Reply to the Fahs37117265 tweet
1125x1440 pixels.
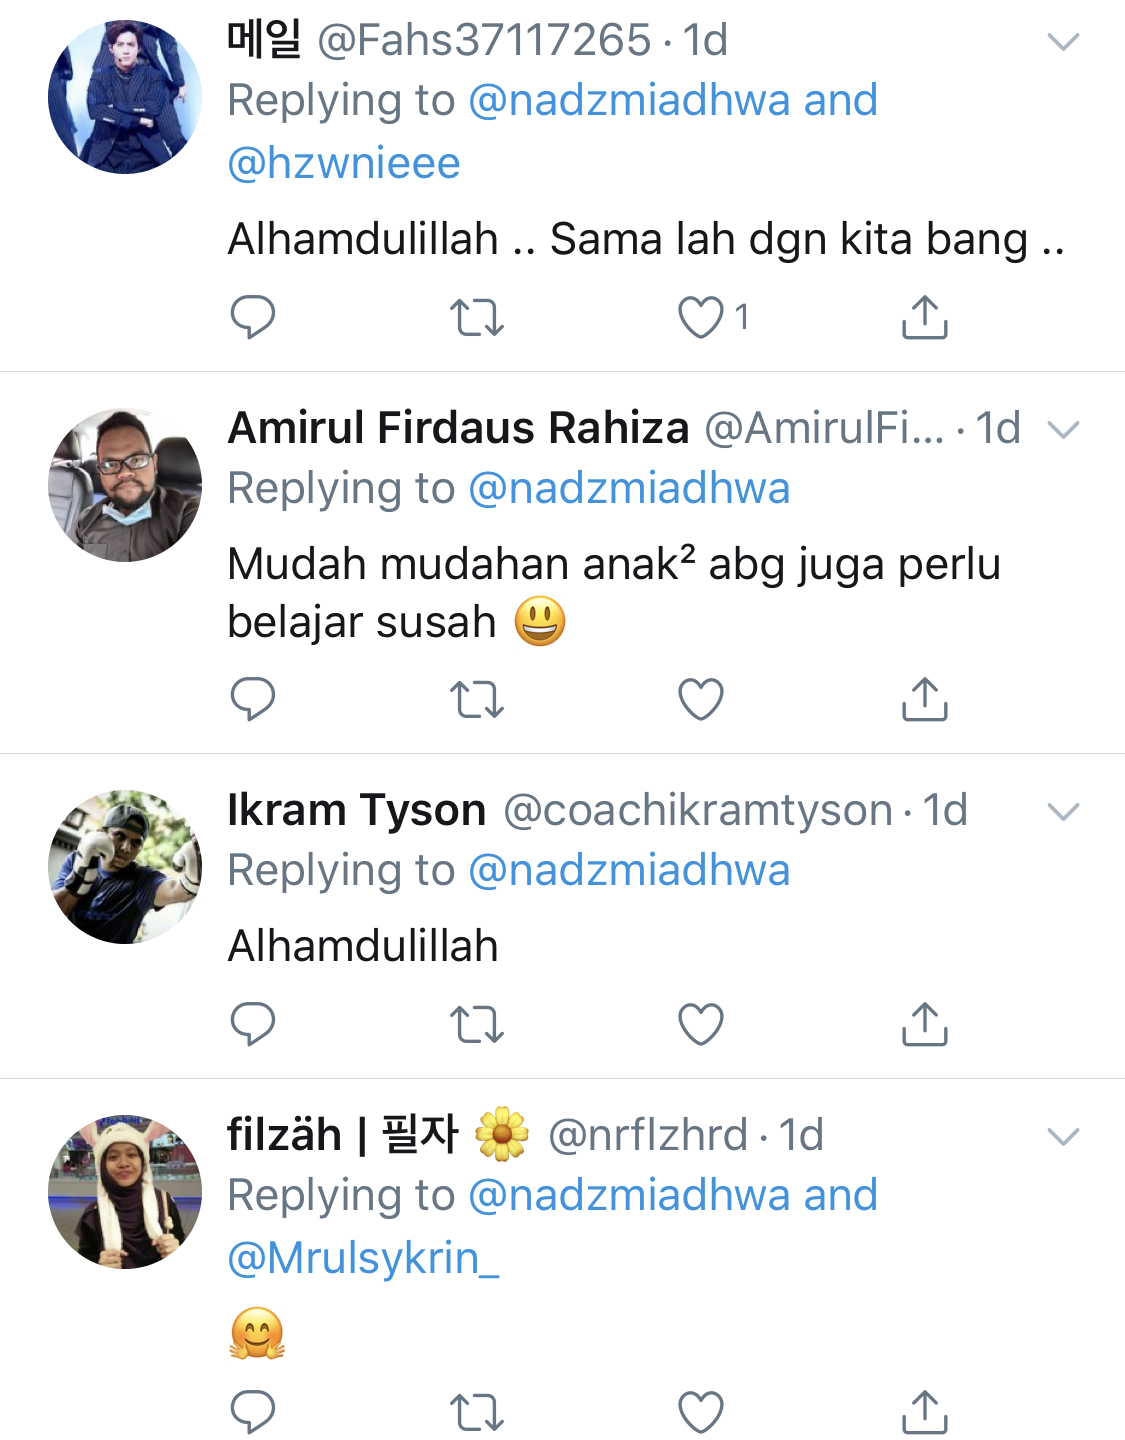click(252, 317)
